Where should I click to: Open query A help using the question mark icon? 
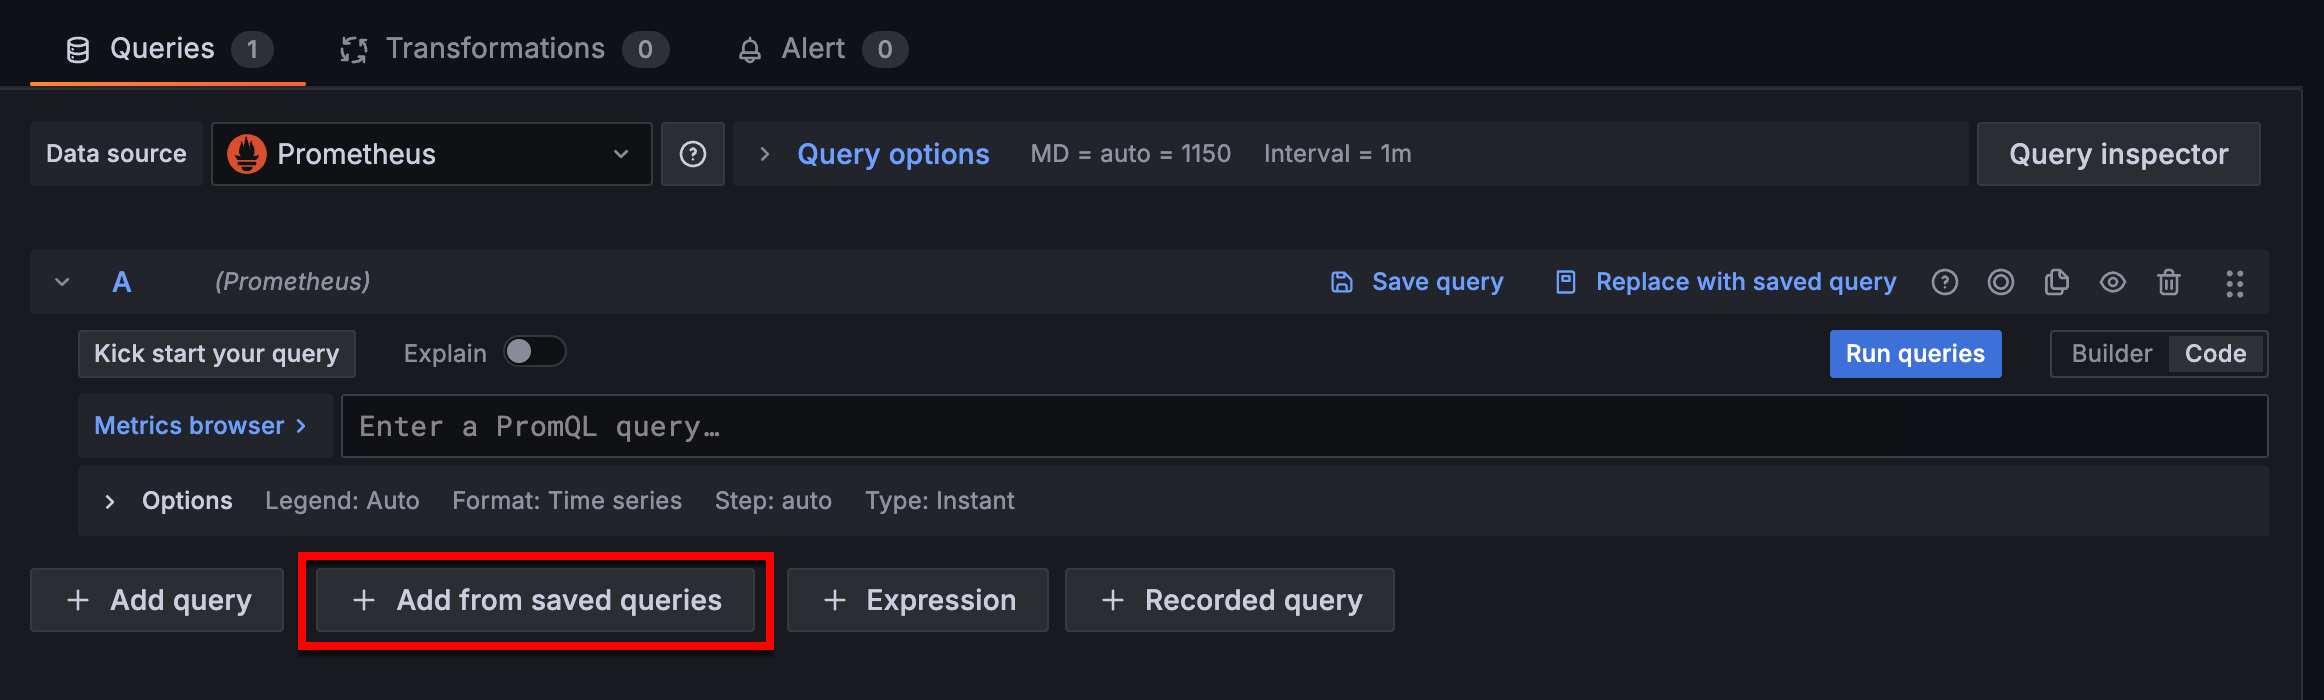click(1945, 282)
